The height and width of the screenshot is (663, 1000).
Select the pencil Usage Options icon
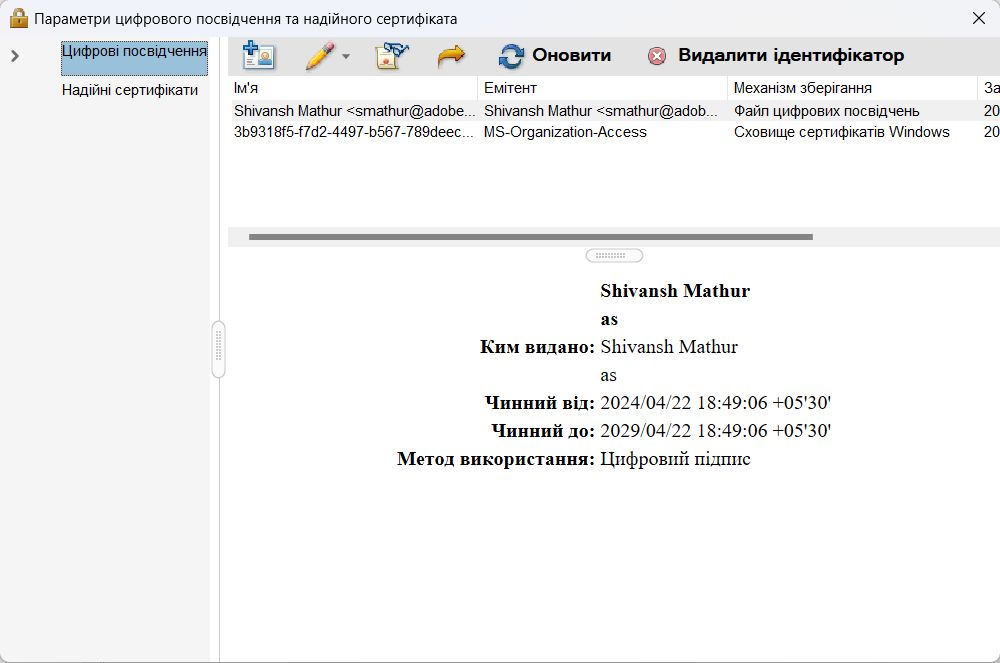click(x=316, y=56)
